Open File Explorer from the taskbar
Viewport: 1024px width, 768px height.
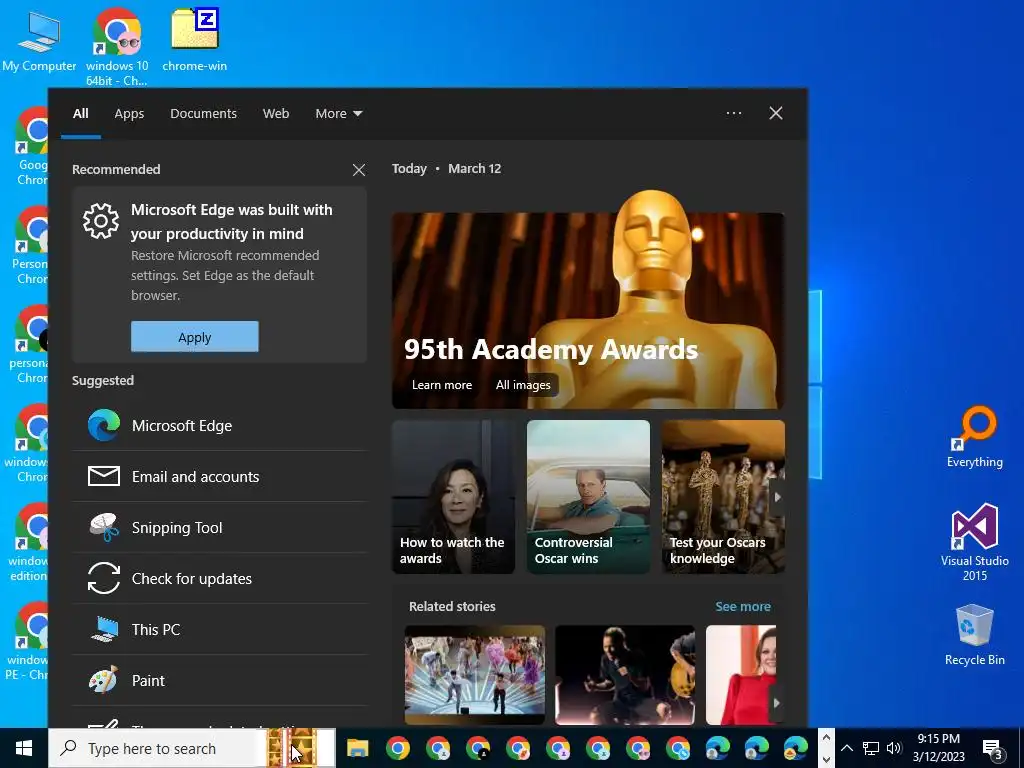point(357,748)
